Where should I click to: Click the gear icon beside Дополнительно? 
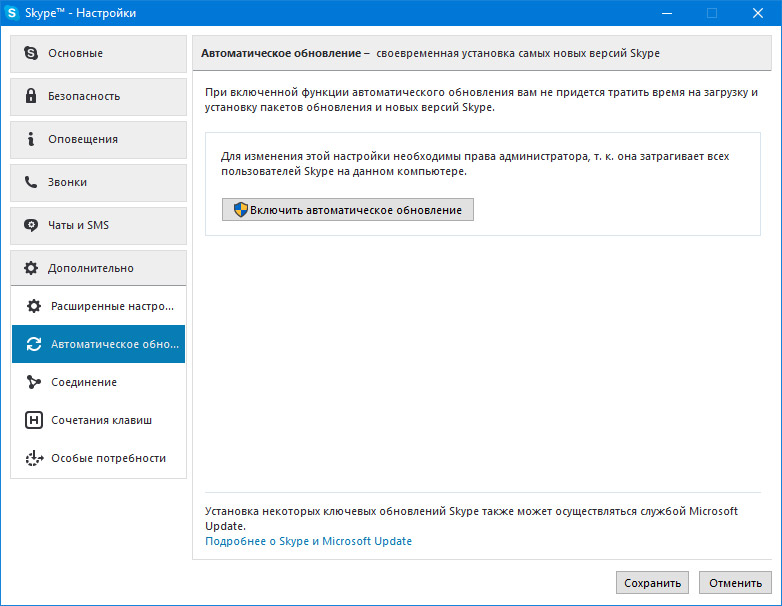pyautogui.click(x=31, y=268)
